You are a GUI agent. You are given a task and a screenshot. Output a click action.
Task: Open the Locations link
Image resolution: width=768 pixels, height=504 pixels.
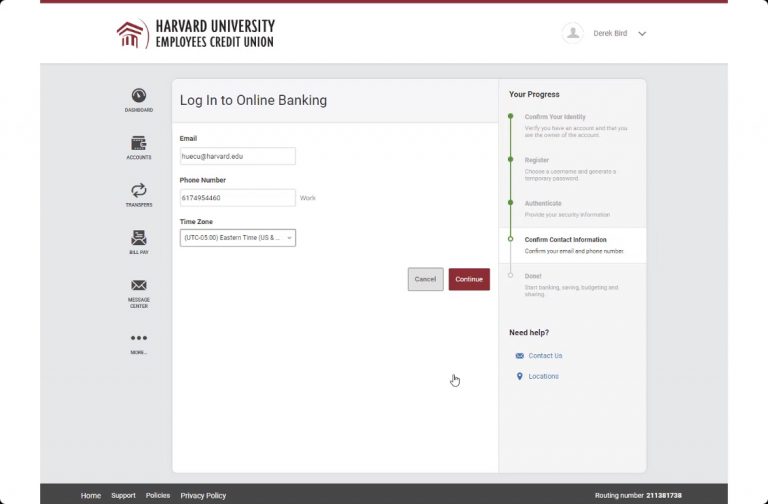(x=543, y=376)
